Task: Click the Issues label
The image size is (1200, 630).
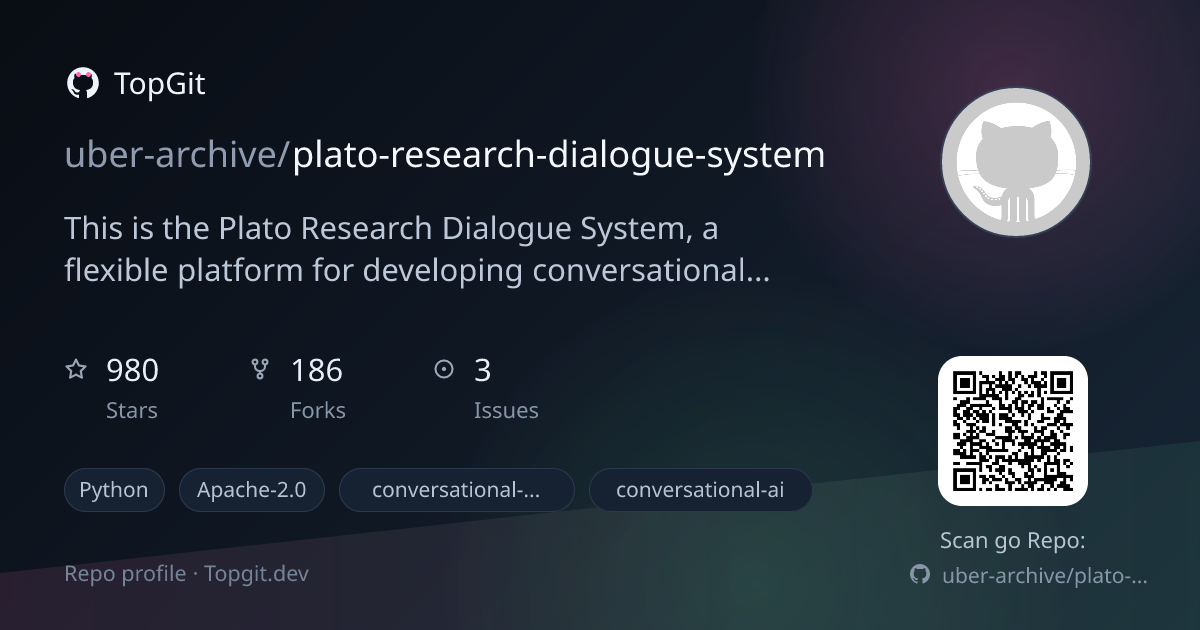Action: (506, 411)
